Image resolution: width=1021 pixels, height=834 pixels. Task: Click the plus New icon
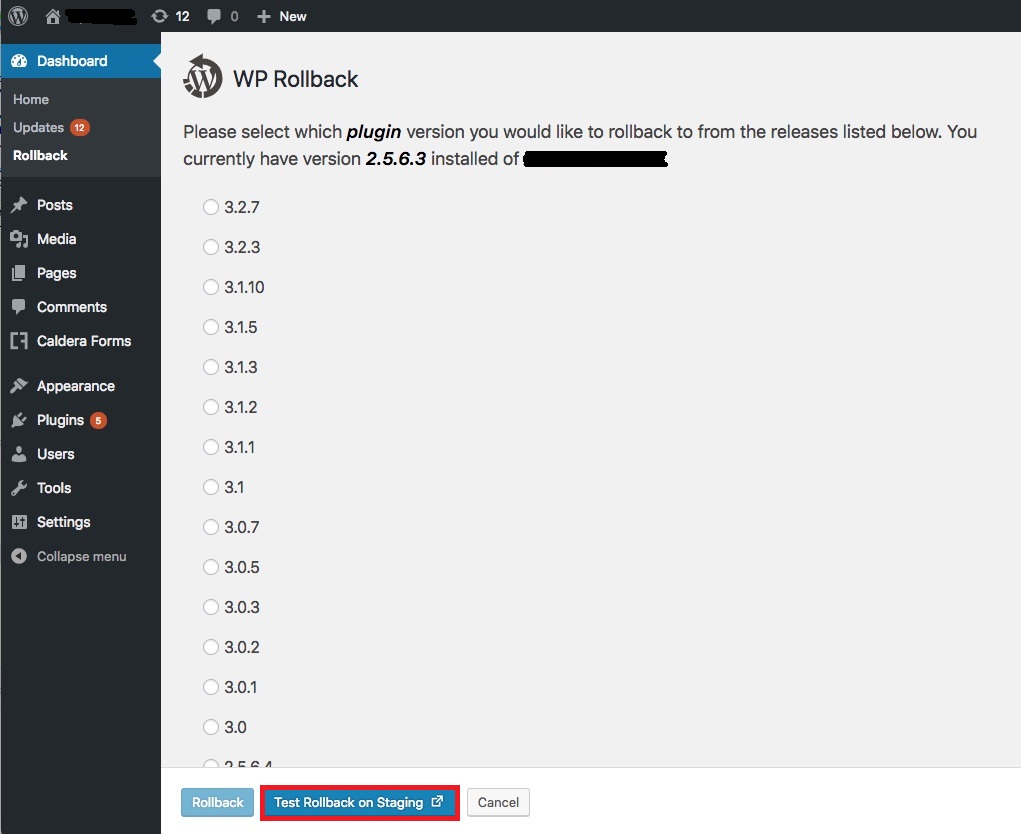264,16
